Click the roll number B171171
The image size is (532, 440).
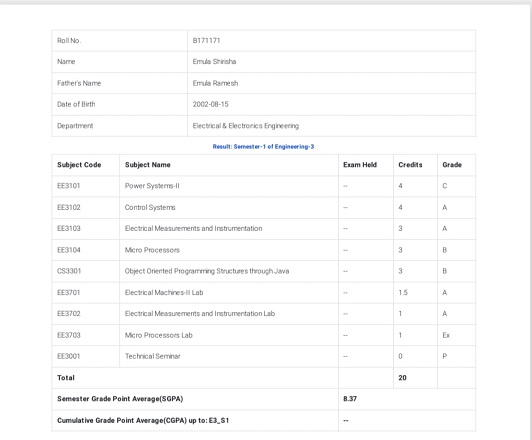coord(206,41)
